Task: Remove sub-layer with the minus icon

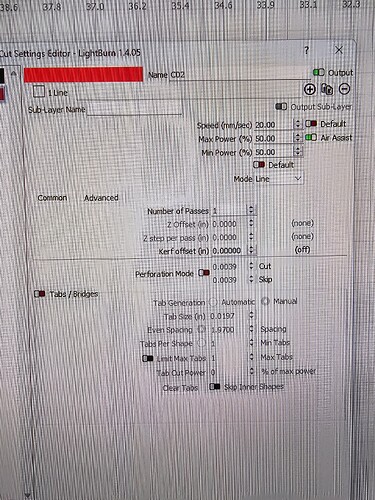Action: coord(344,89)
